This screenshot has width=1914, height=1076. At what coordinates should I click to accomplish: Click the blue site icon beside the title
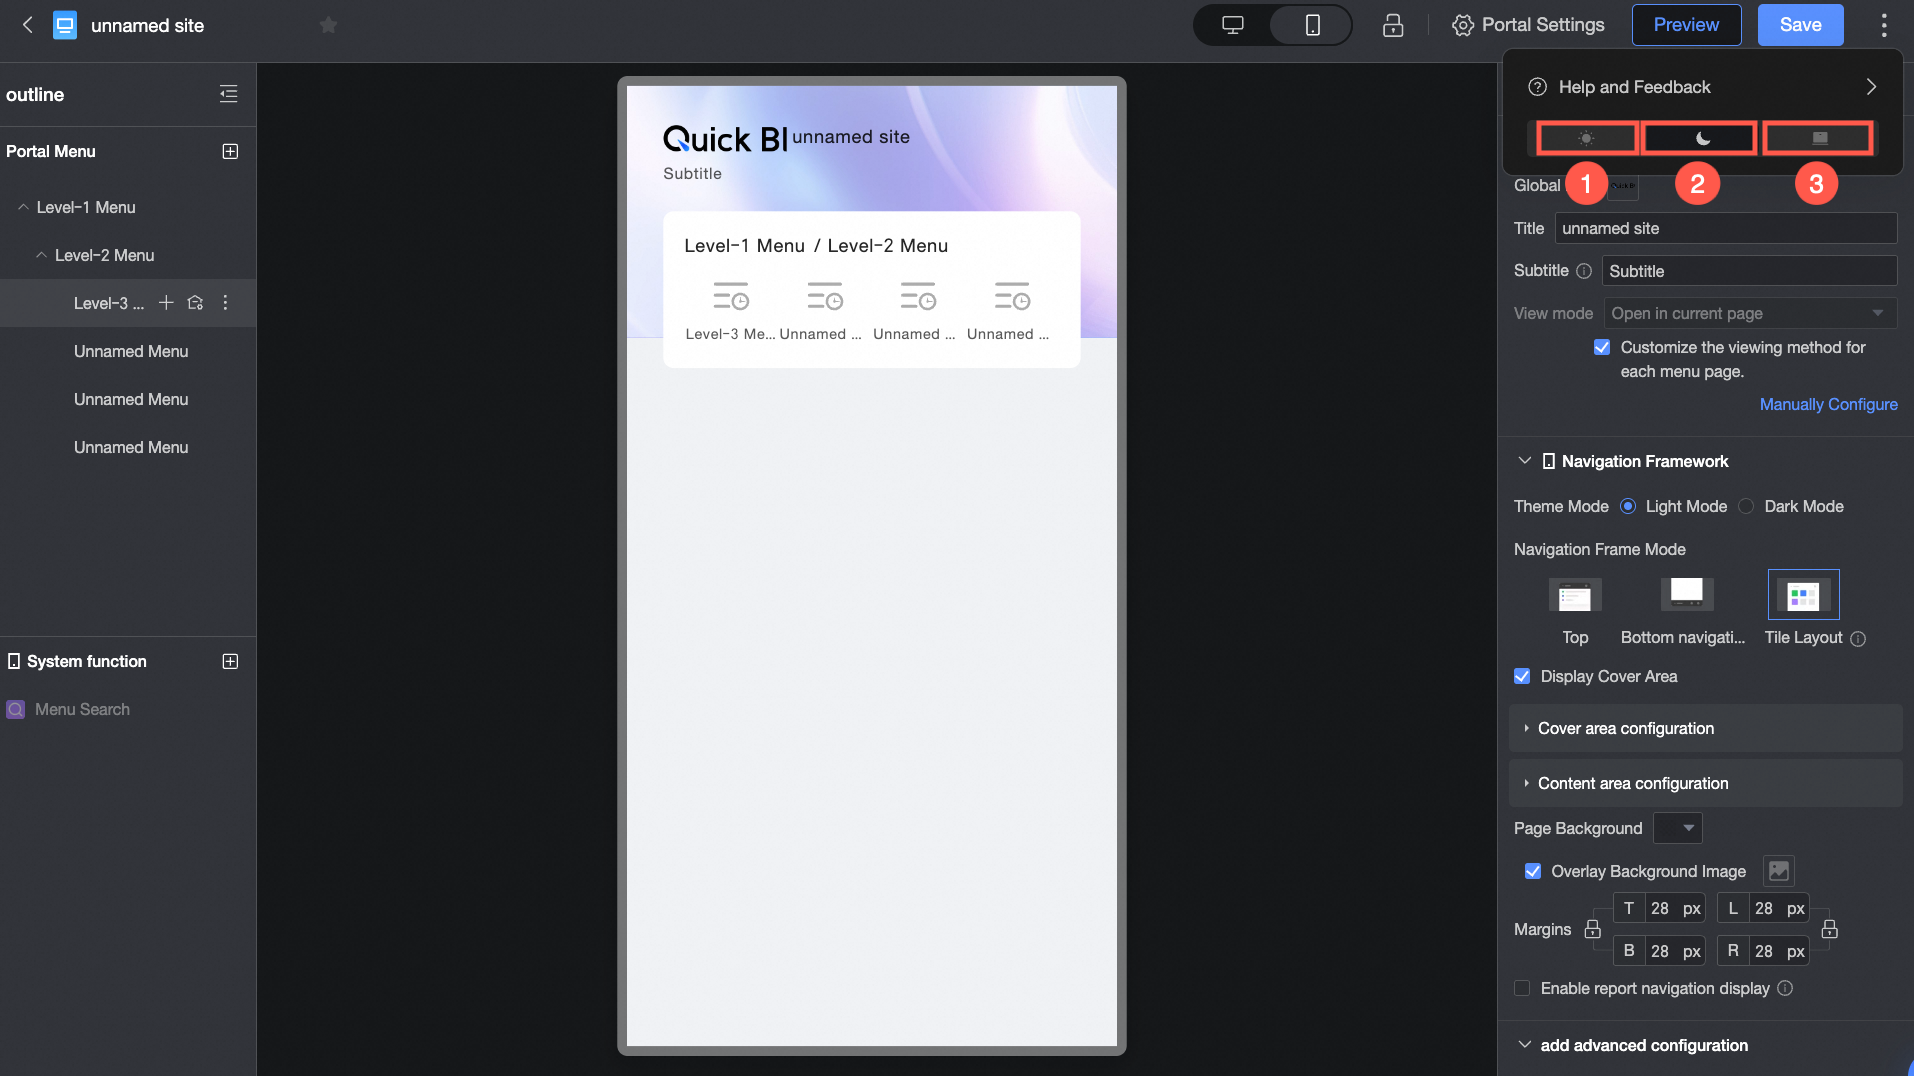pyautogui.click(x=65, y=25)
